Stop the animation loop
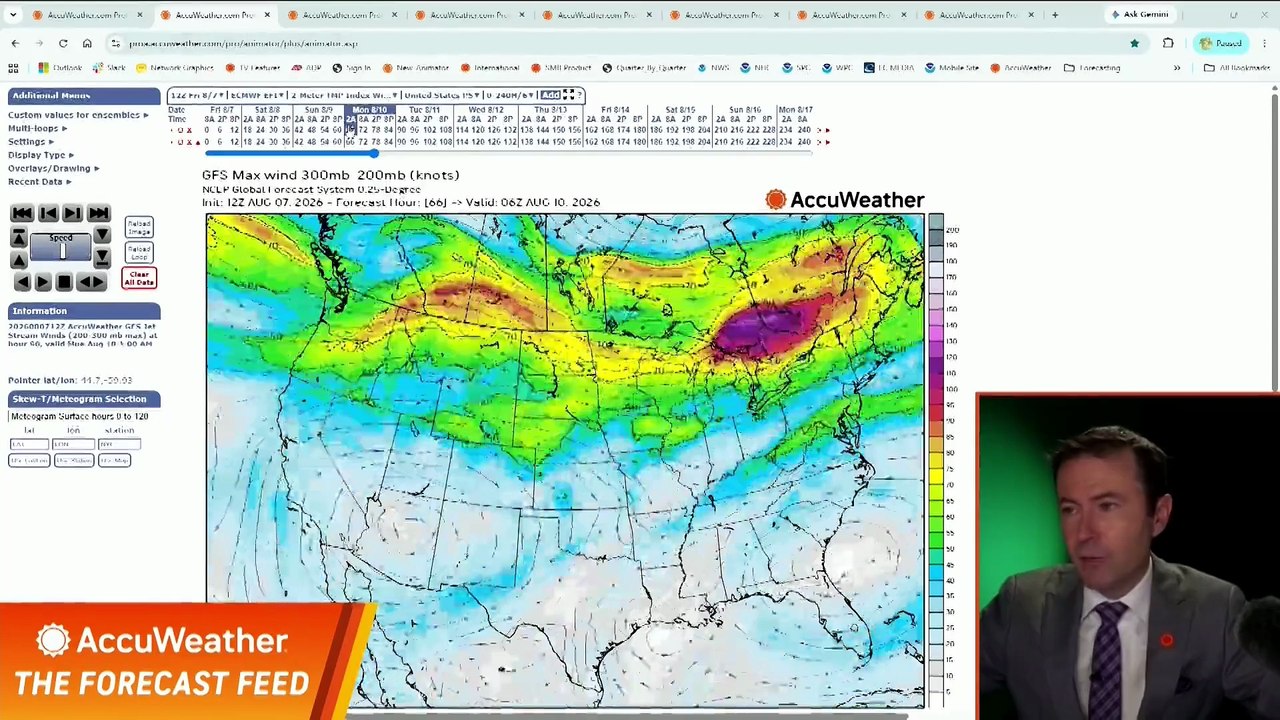 (x=64, y=283)
